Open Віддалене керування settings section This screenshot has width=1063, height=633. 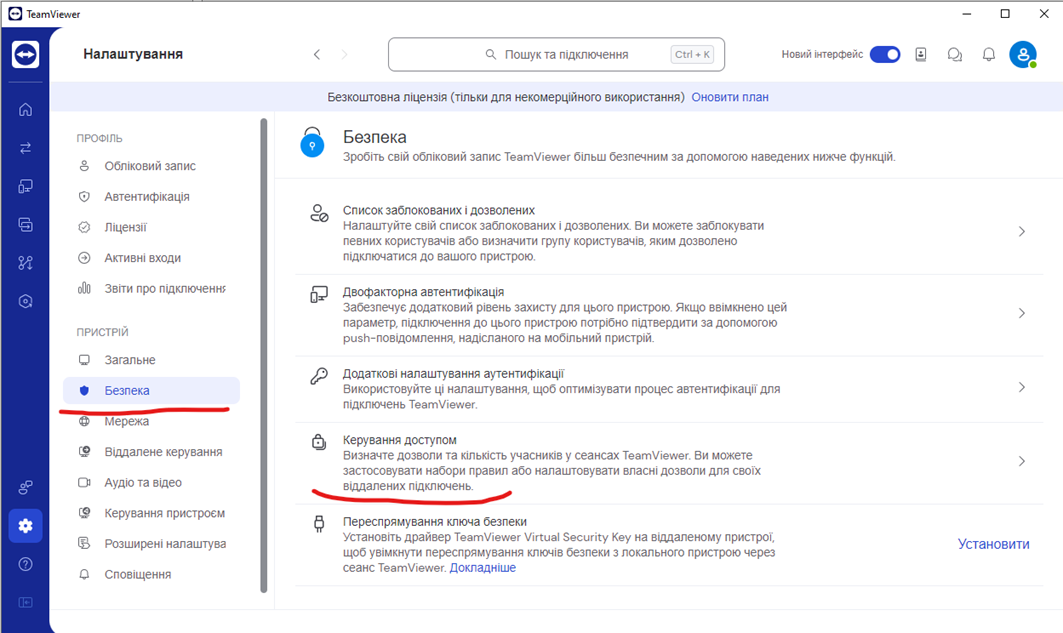coord(163,452)
